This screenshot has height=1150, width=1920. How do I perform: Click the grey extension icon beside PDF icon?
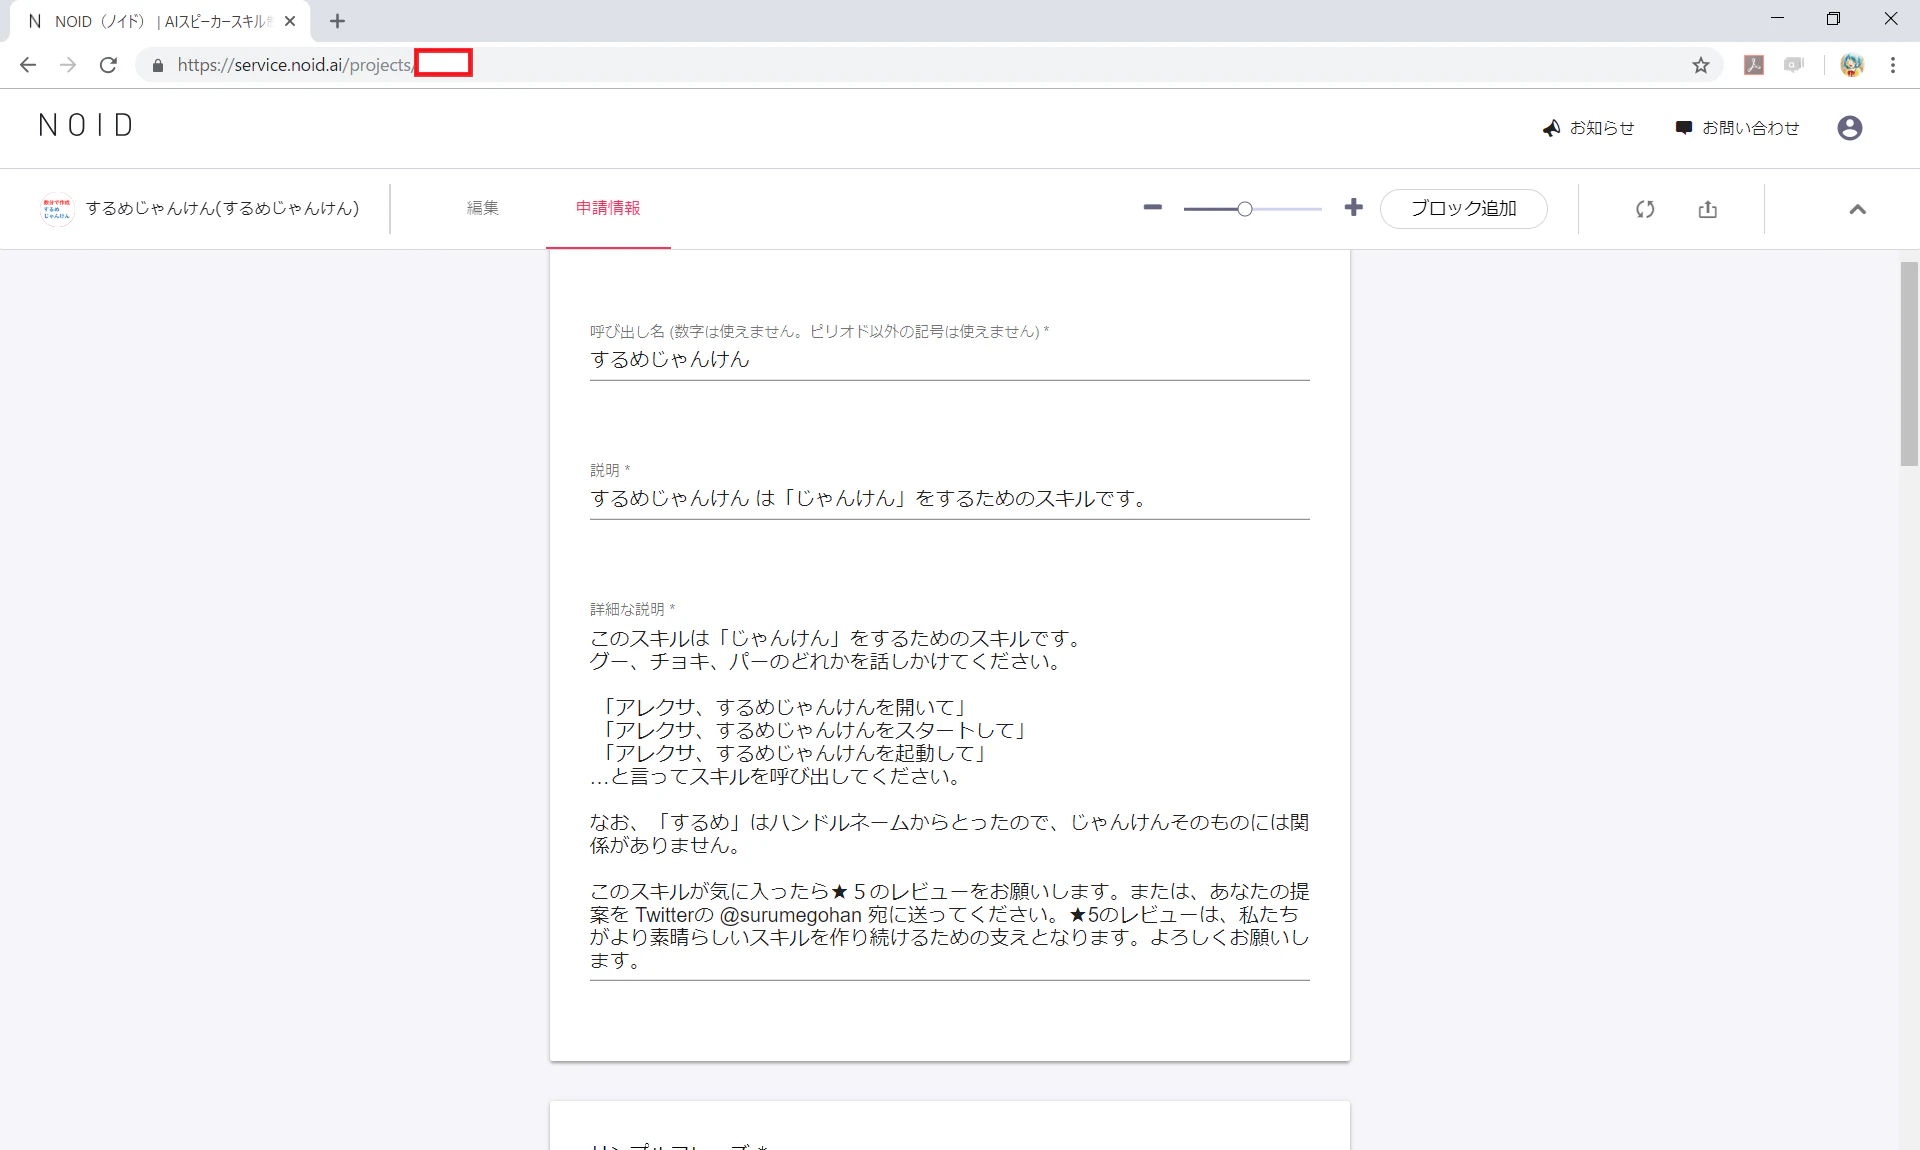pyautogui.click(x=1794, y=65)
